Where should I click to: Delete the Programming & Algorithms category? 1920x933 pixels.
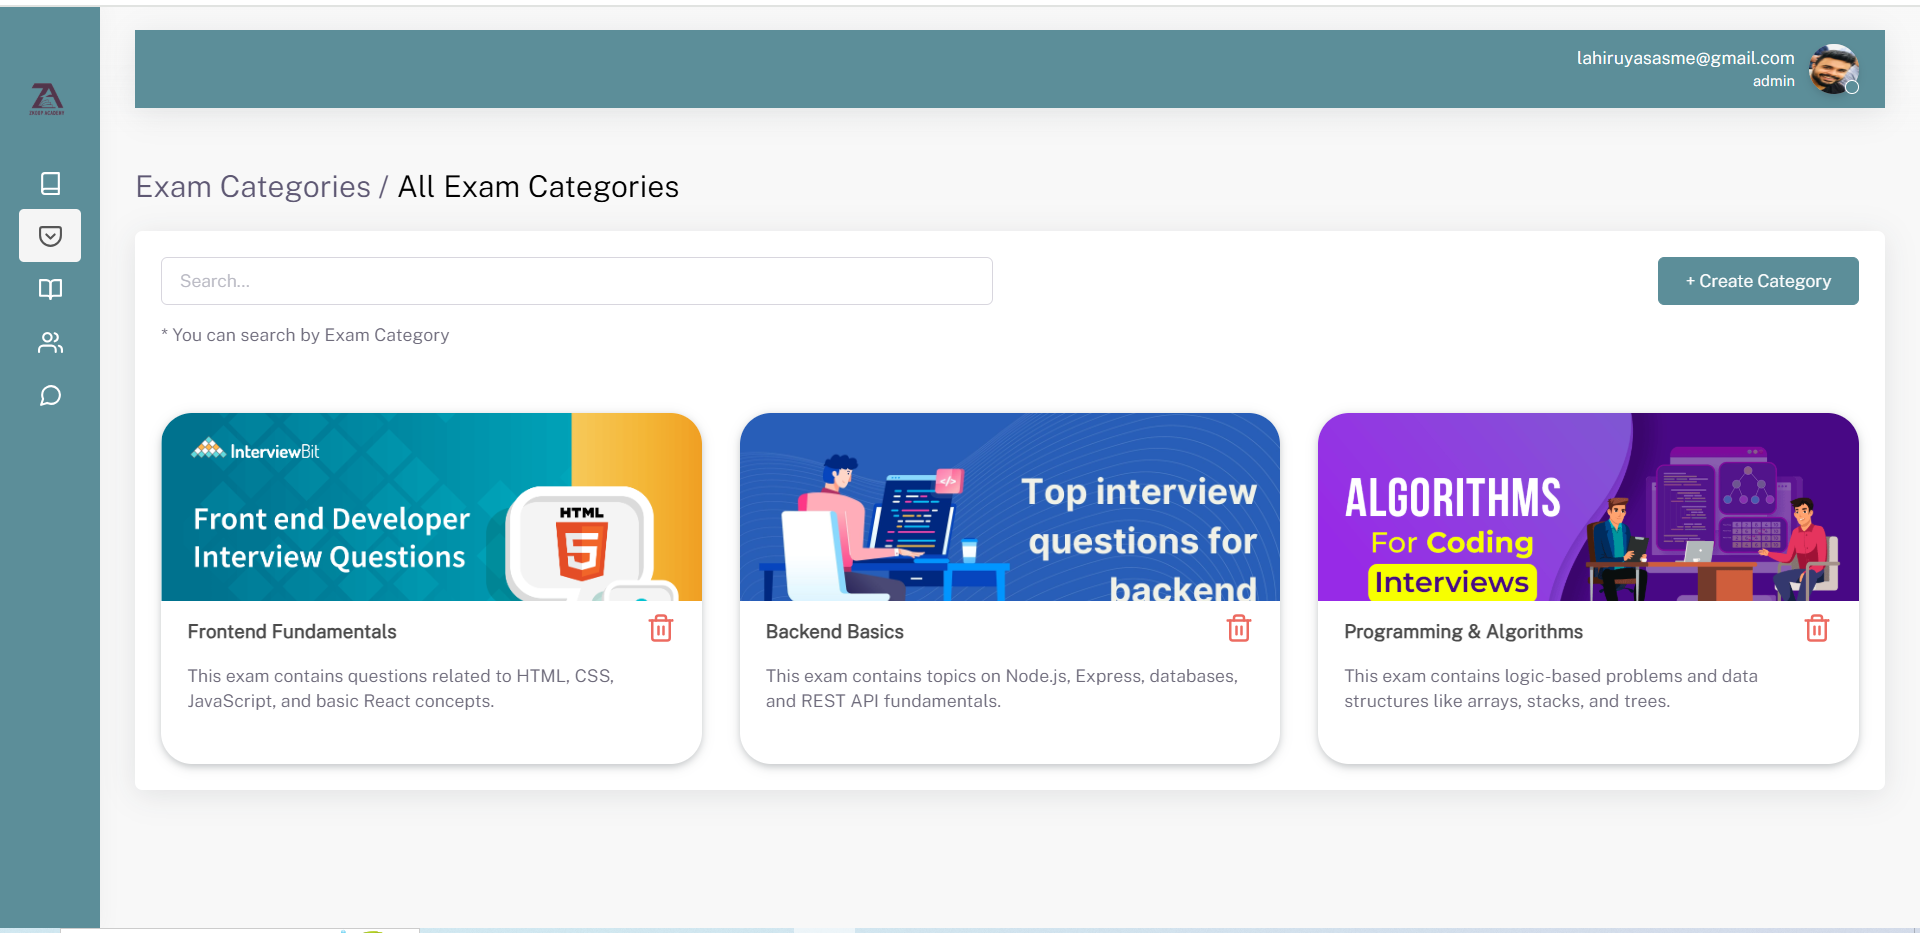1817,629
